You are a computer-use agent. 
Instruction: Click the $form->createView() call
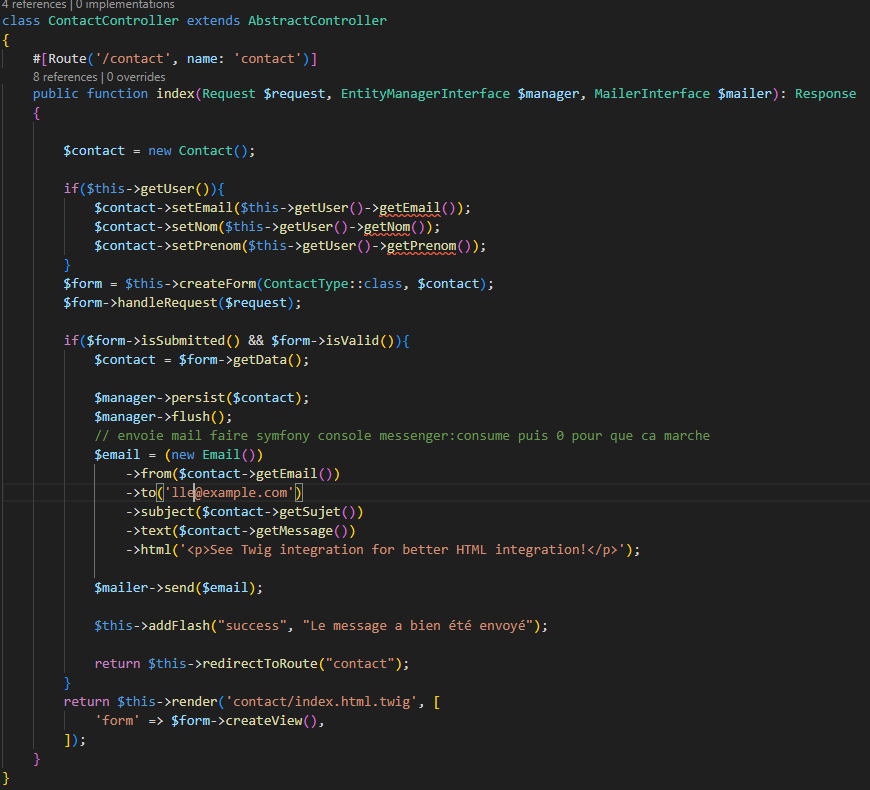244,721
